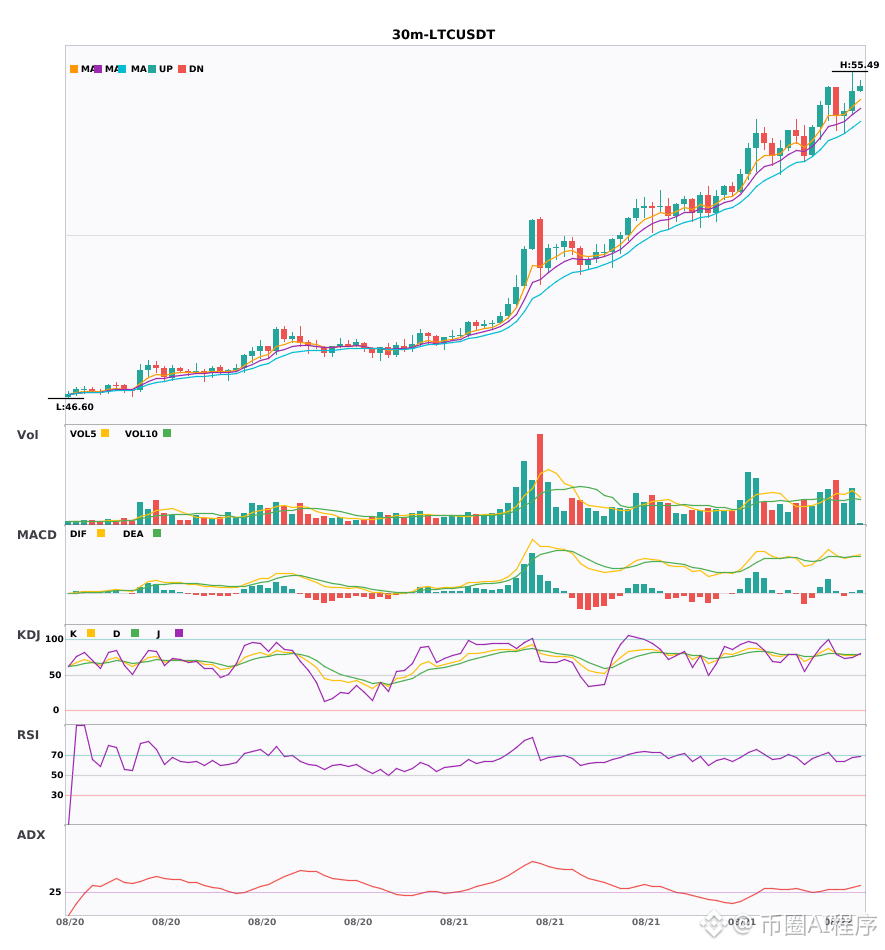
Task: Click the DIF legend label
Action: (78, 534)
